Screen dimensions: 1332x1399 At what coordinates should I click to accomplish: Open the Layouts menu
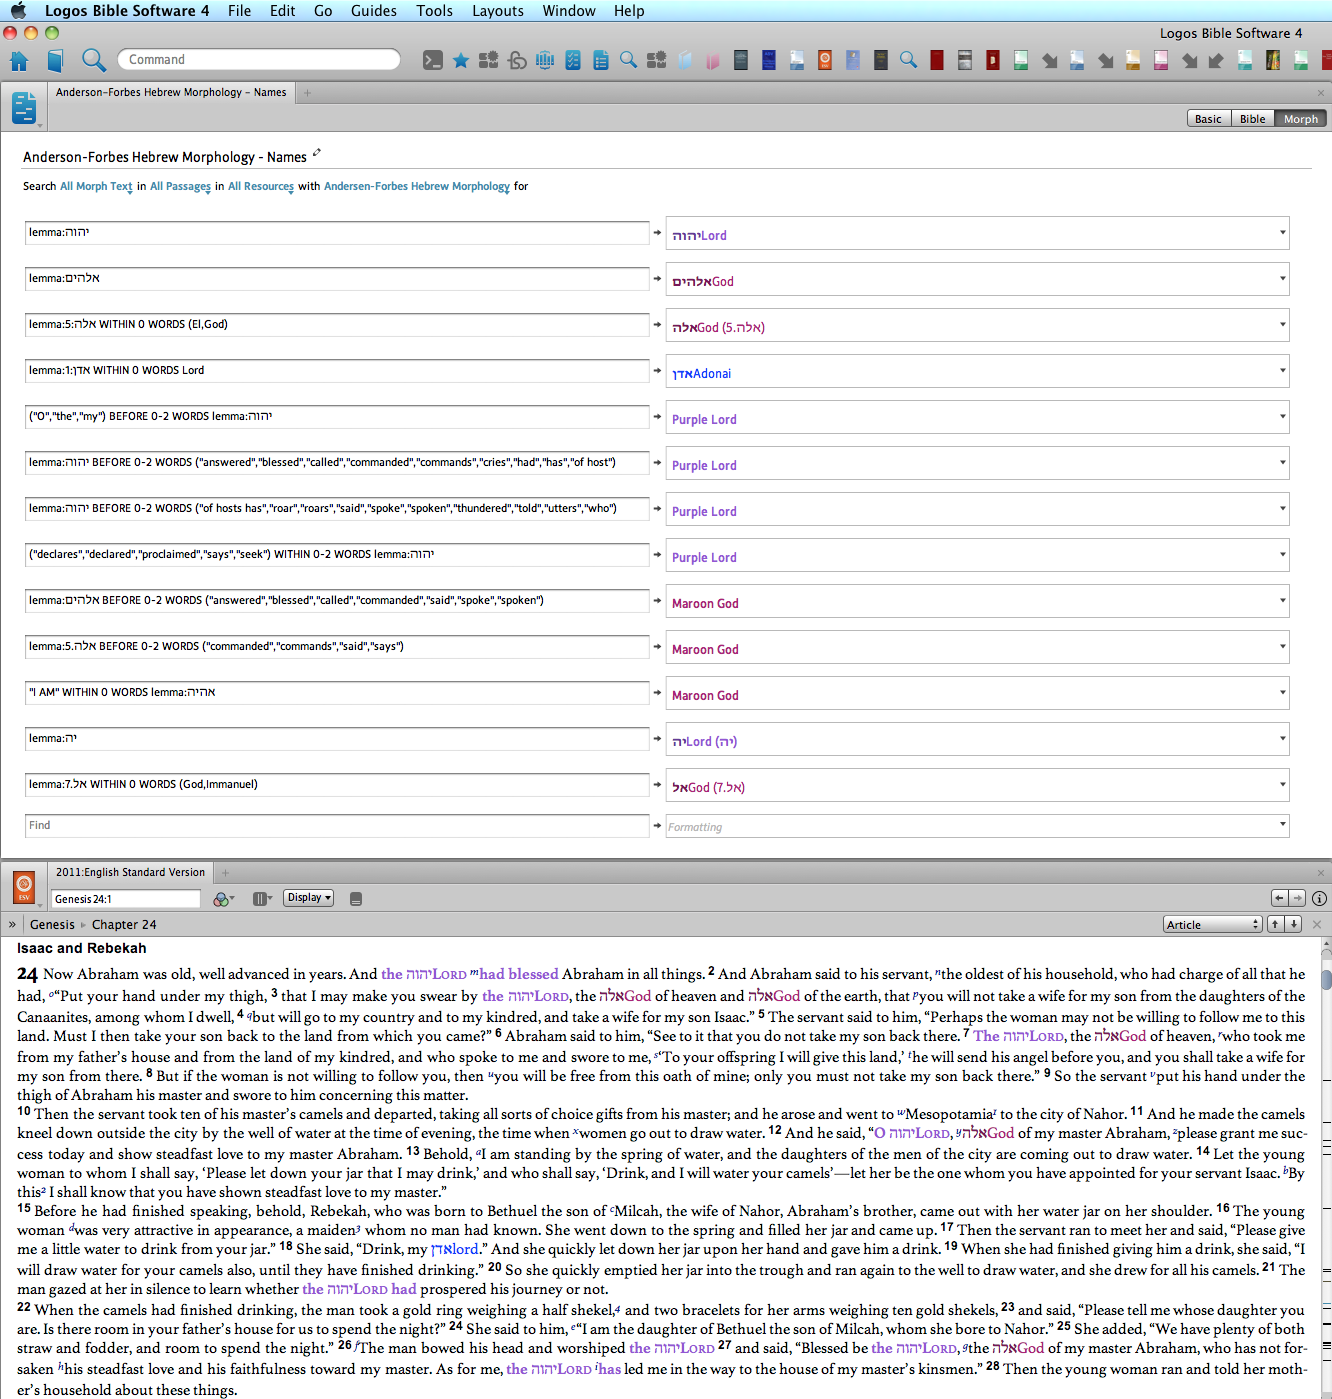coord(498,11)
